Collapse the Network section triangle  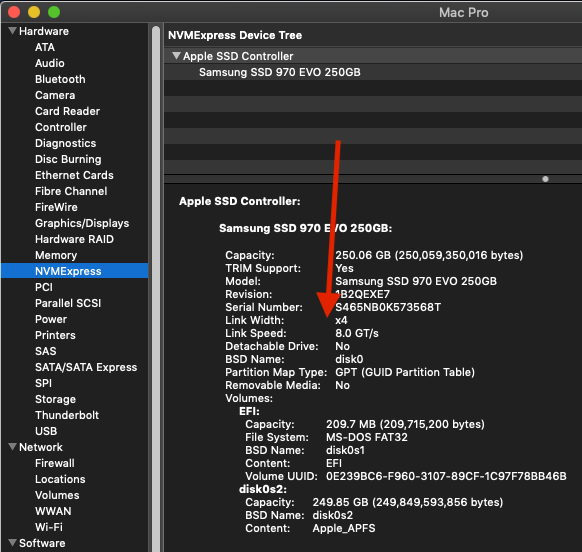click(x=12, y=447)
